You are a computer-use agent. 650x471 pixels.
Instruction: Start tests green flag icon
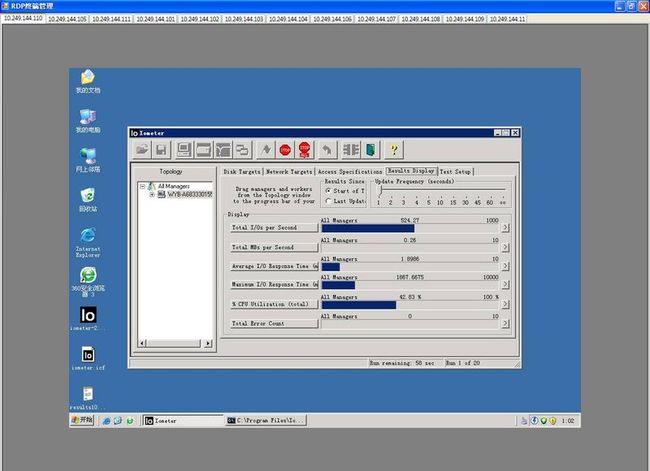(265, 150)
